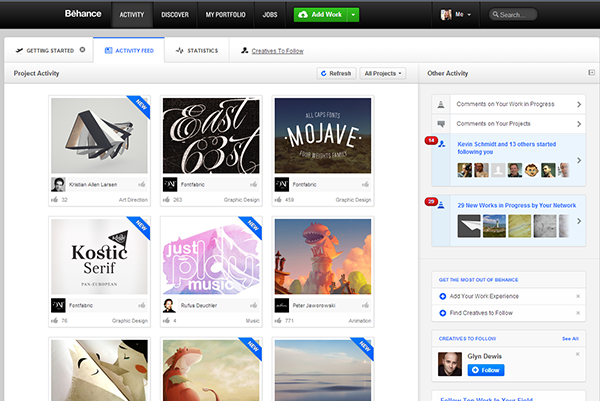Viewport: 600px width, 401px height.
Task: Expand the new followers list chevron
Action: [579, 160]
